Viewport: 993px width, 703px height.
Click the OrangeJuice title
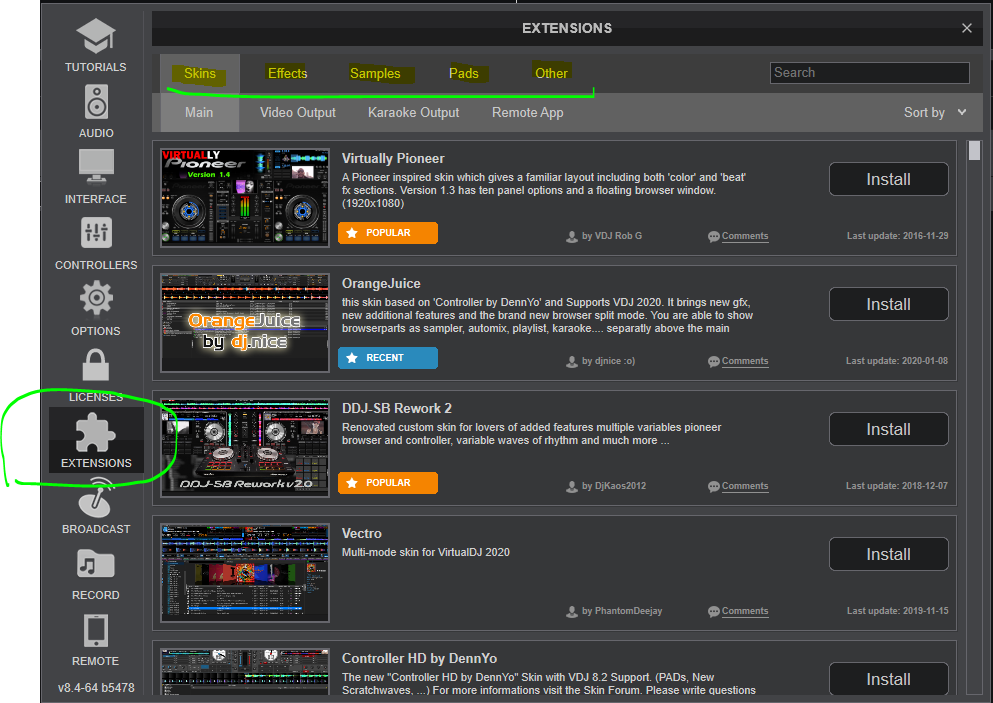pos(381,284)
